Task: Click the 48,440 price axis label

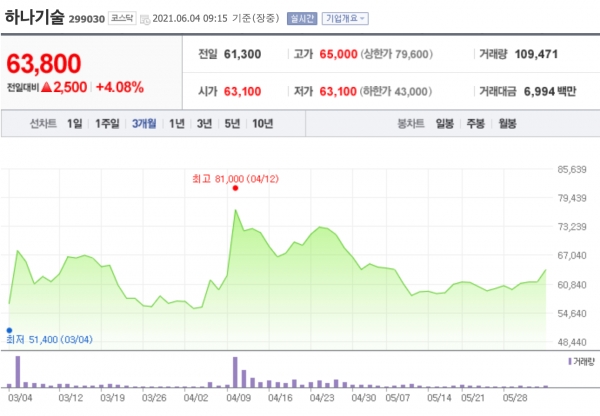Action: click(572, 342)
